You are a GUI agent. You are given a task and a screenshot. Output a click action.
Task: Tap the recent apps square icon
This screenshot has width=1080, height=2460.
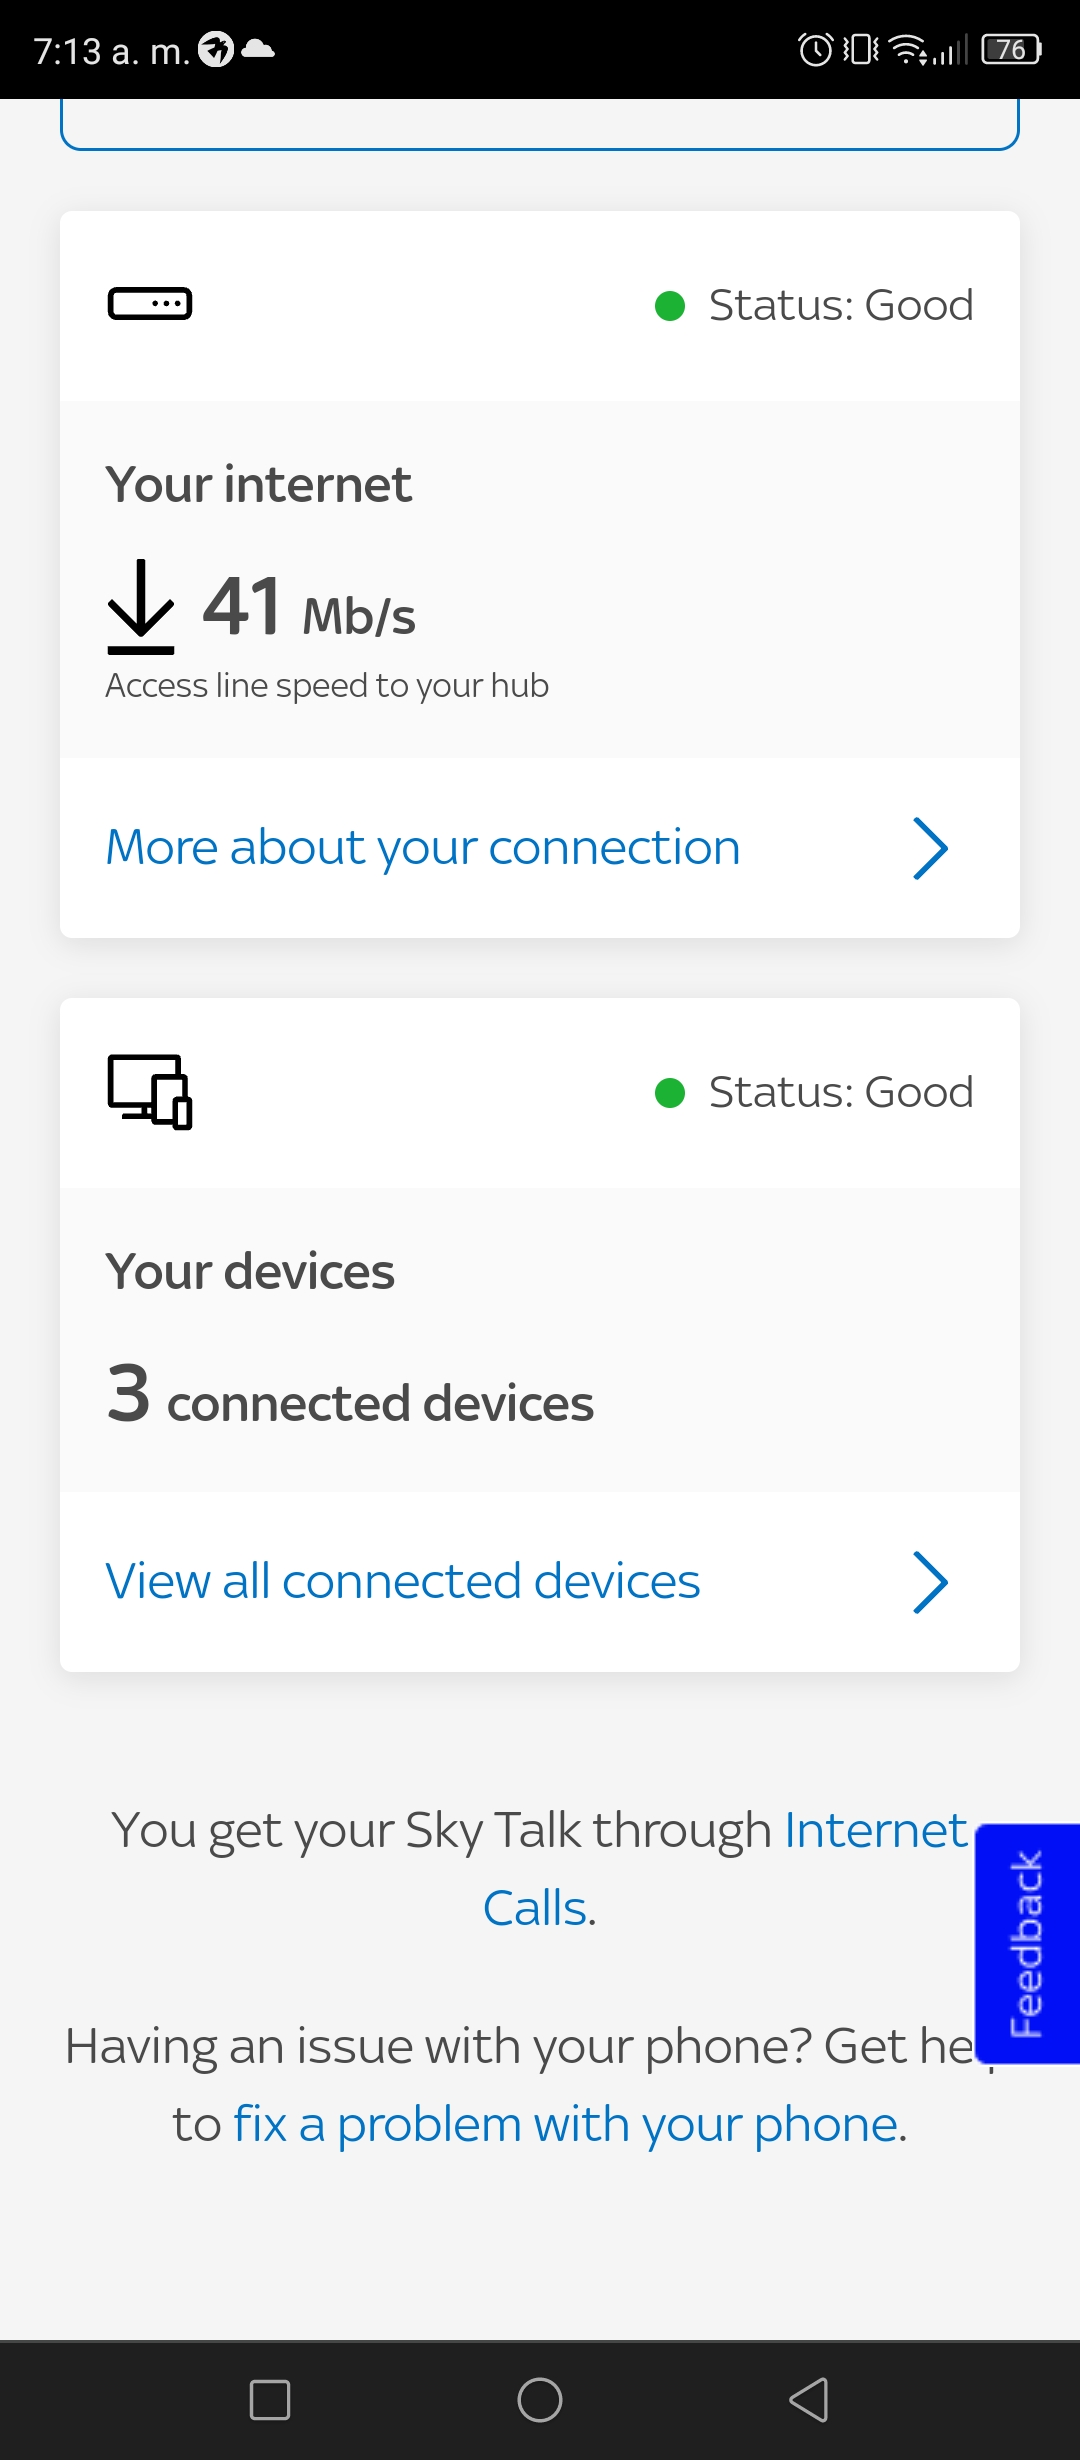coord(270,2399)
